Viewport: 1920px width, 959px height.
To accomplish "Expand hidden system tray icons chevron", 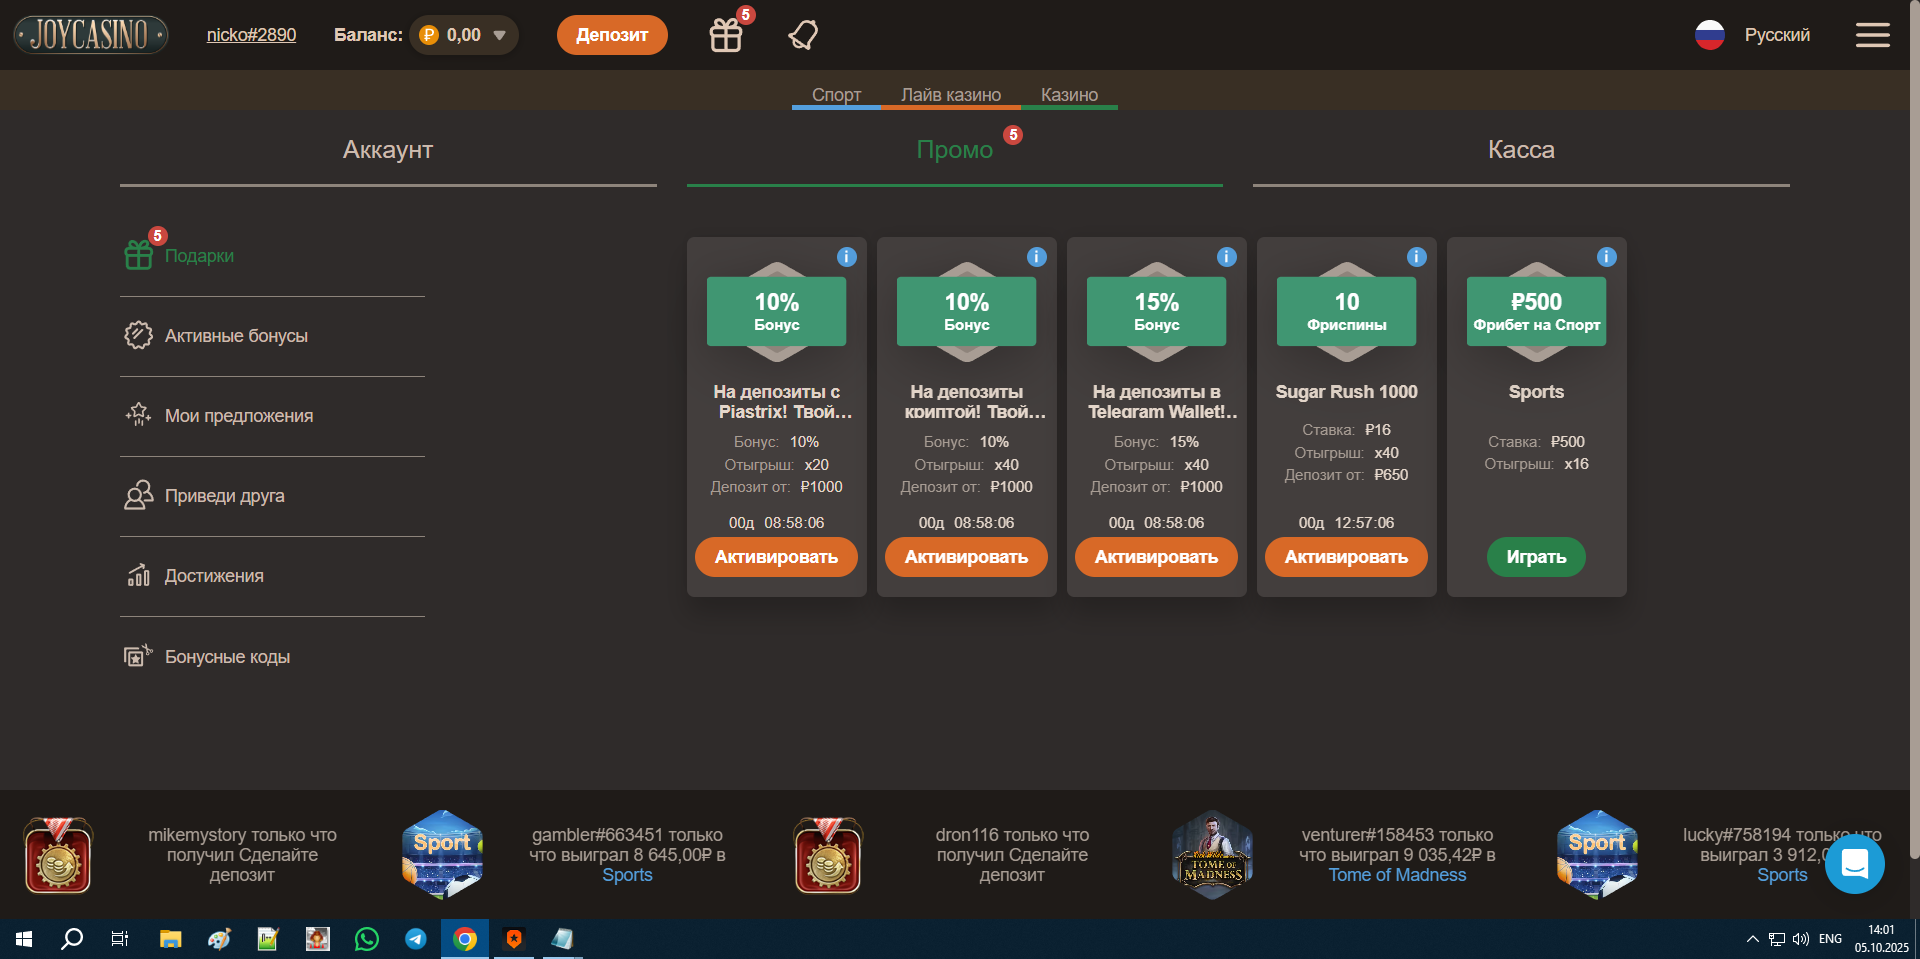I will click(1752, 939).
